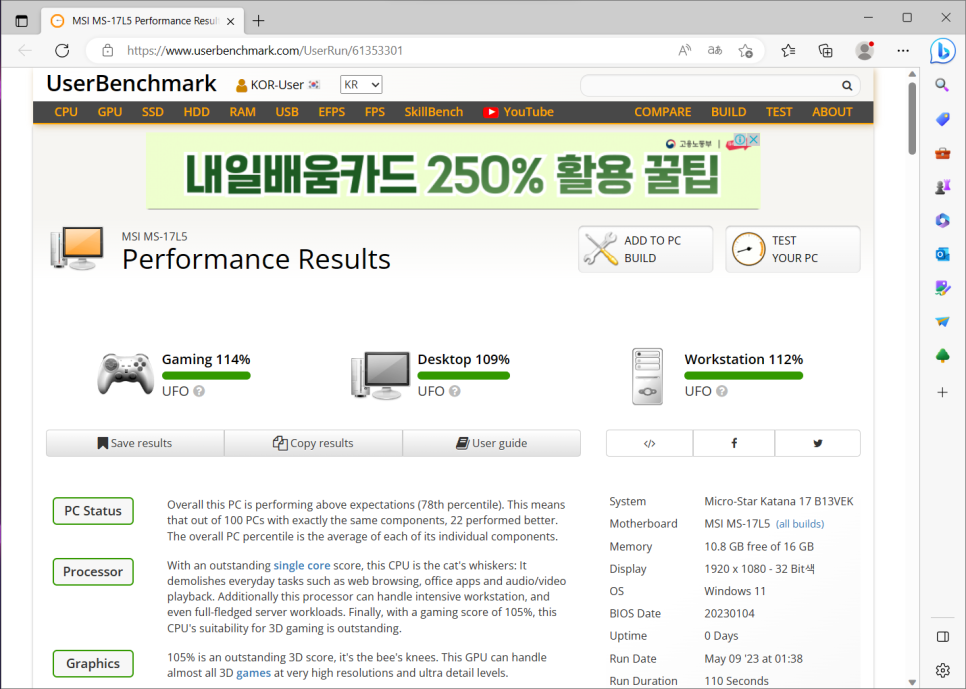Click the UserBenchmark search magnifier icon
This screenshot has height=689, width=966.
pyautogui.click(x=847, y=86)
